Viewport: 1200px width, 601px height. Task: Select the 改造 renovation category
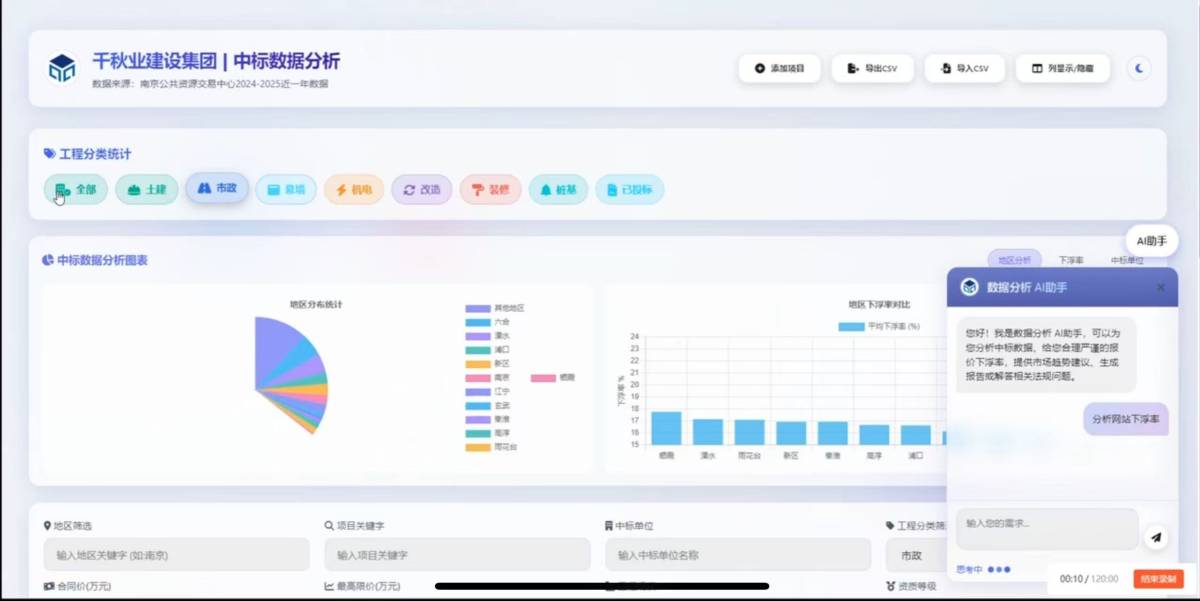pyautogui.click(x=421, y=189)
